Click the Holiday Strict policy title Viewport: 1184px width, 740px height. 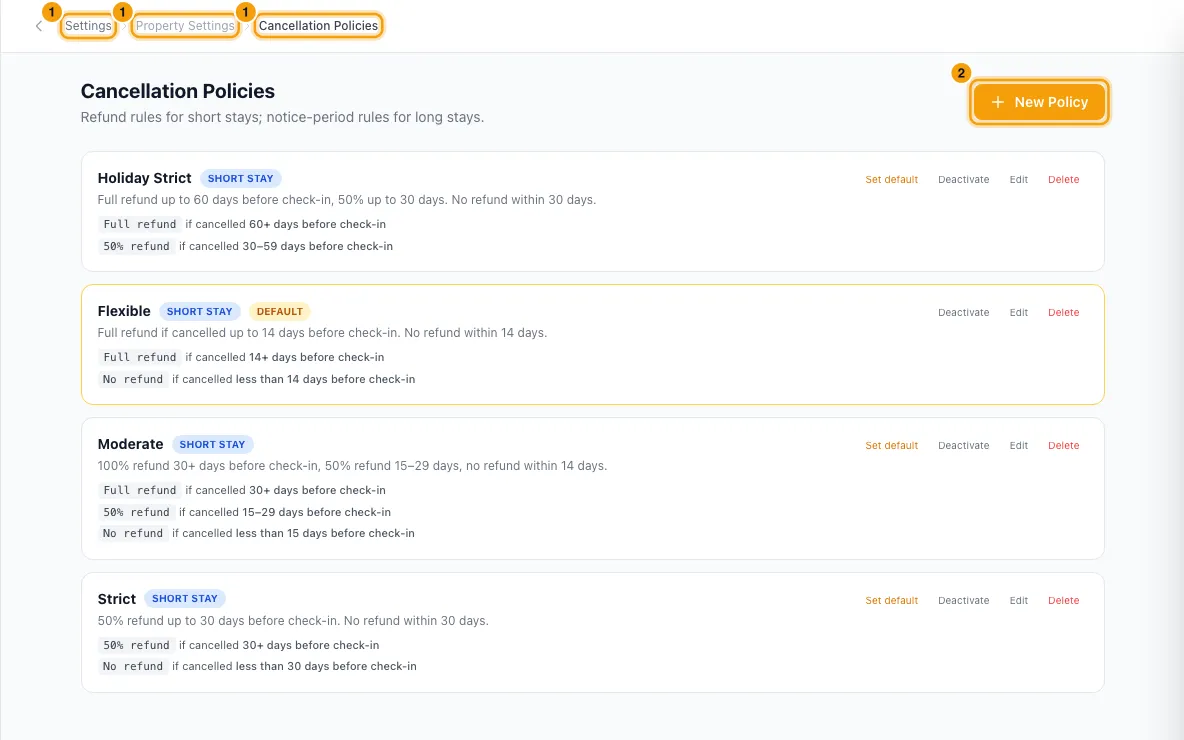144,178
